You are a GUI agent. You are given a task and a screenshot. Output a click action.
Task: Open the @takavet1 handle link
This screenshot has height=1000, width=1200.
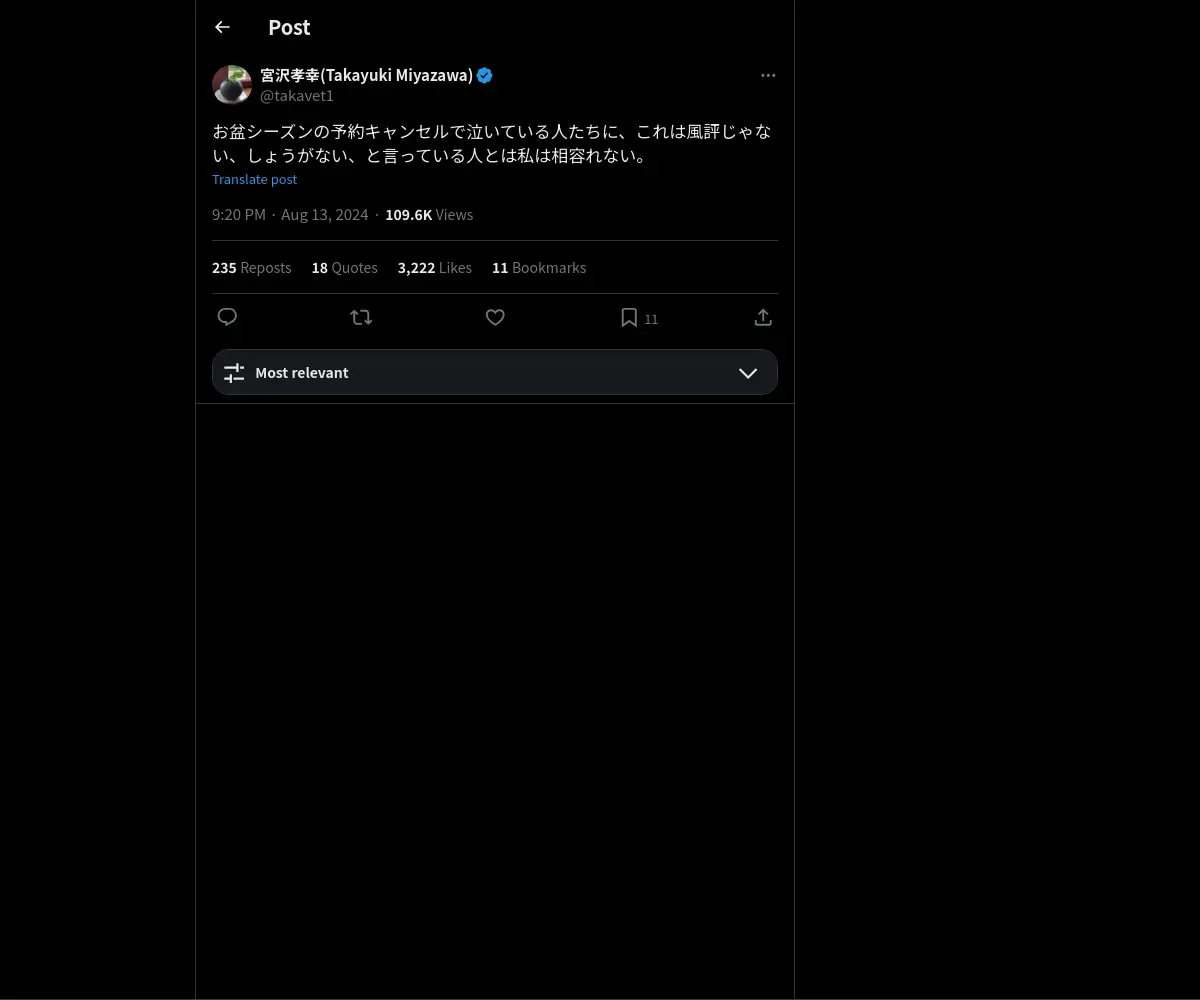297,96
